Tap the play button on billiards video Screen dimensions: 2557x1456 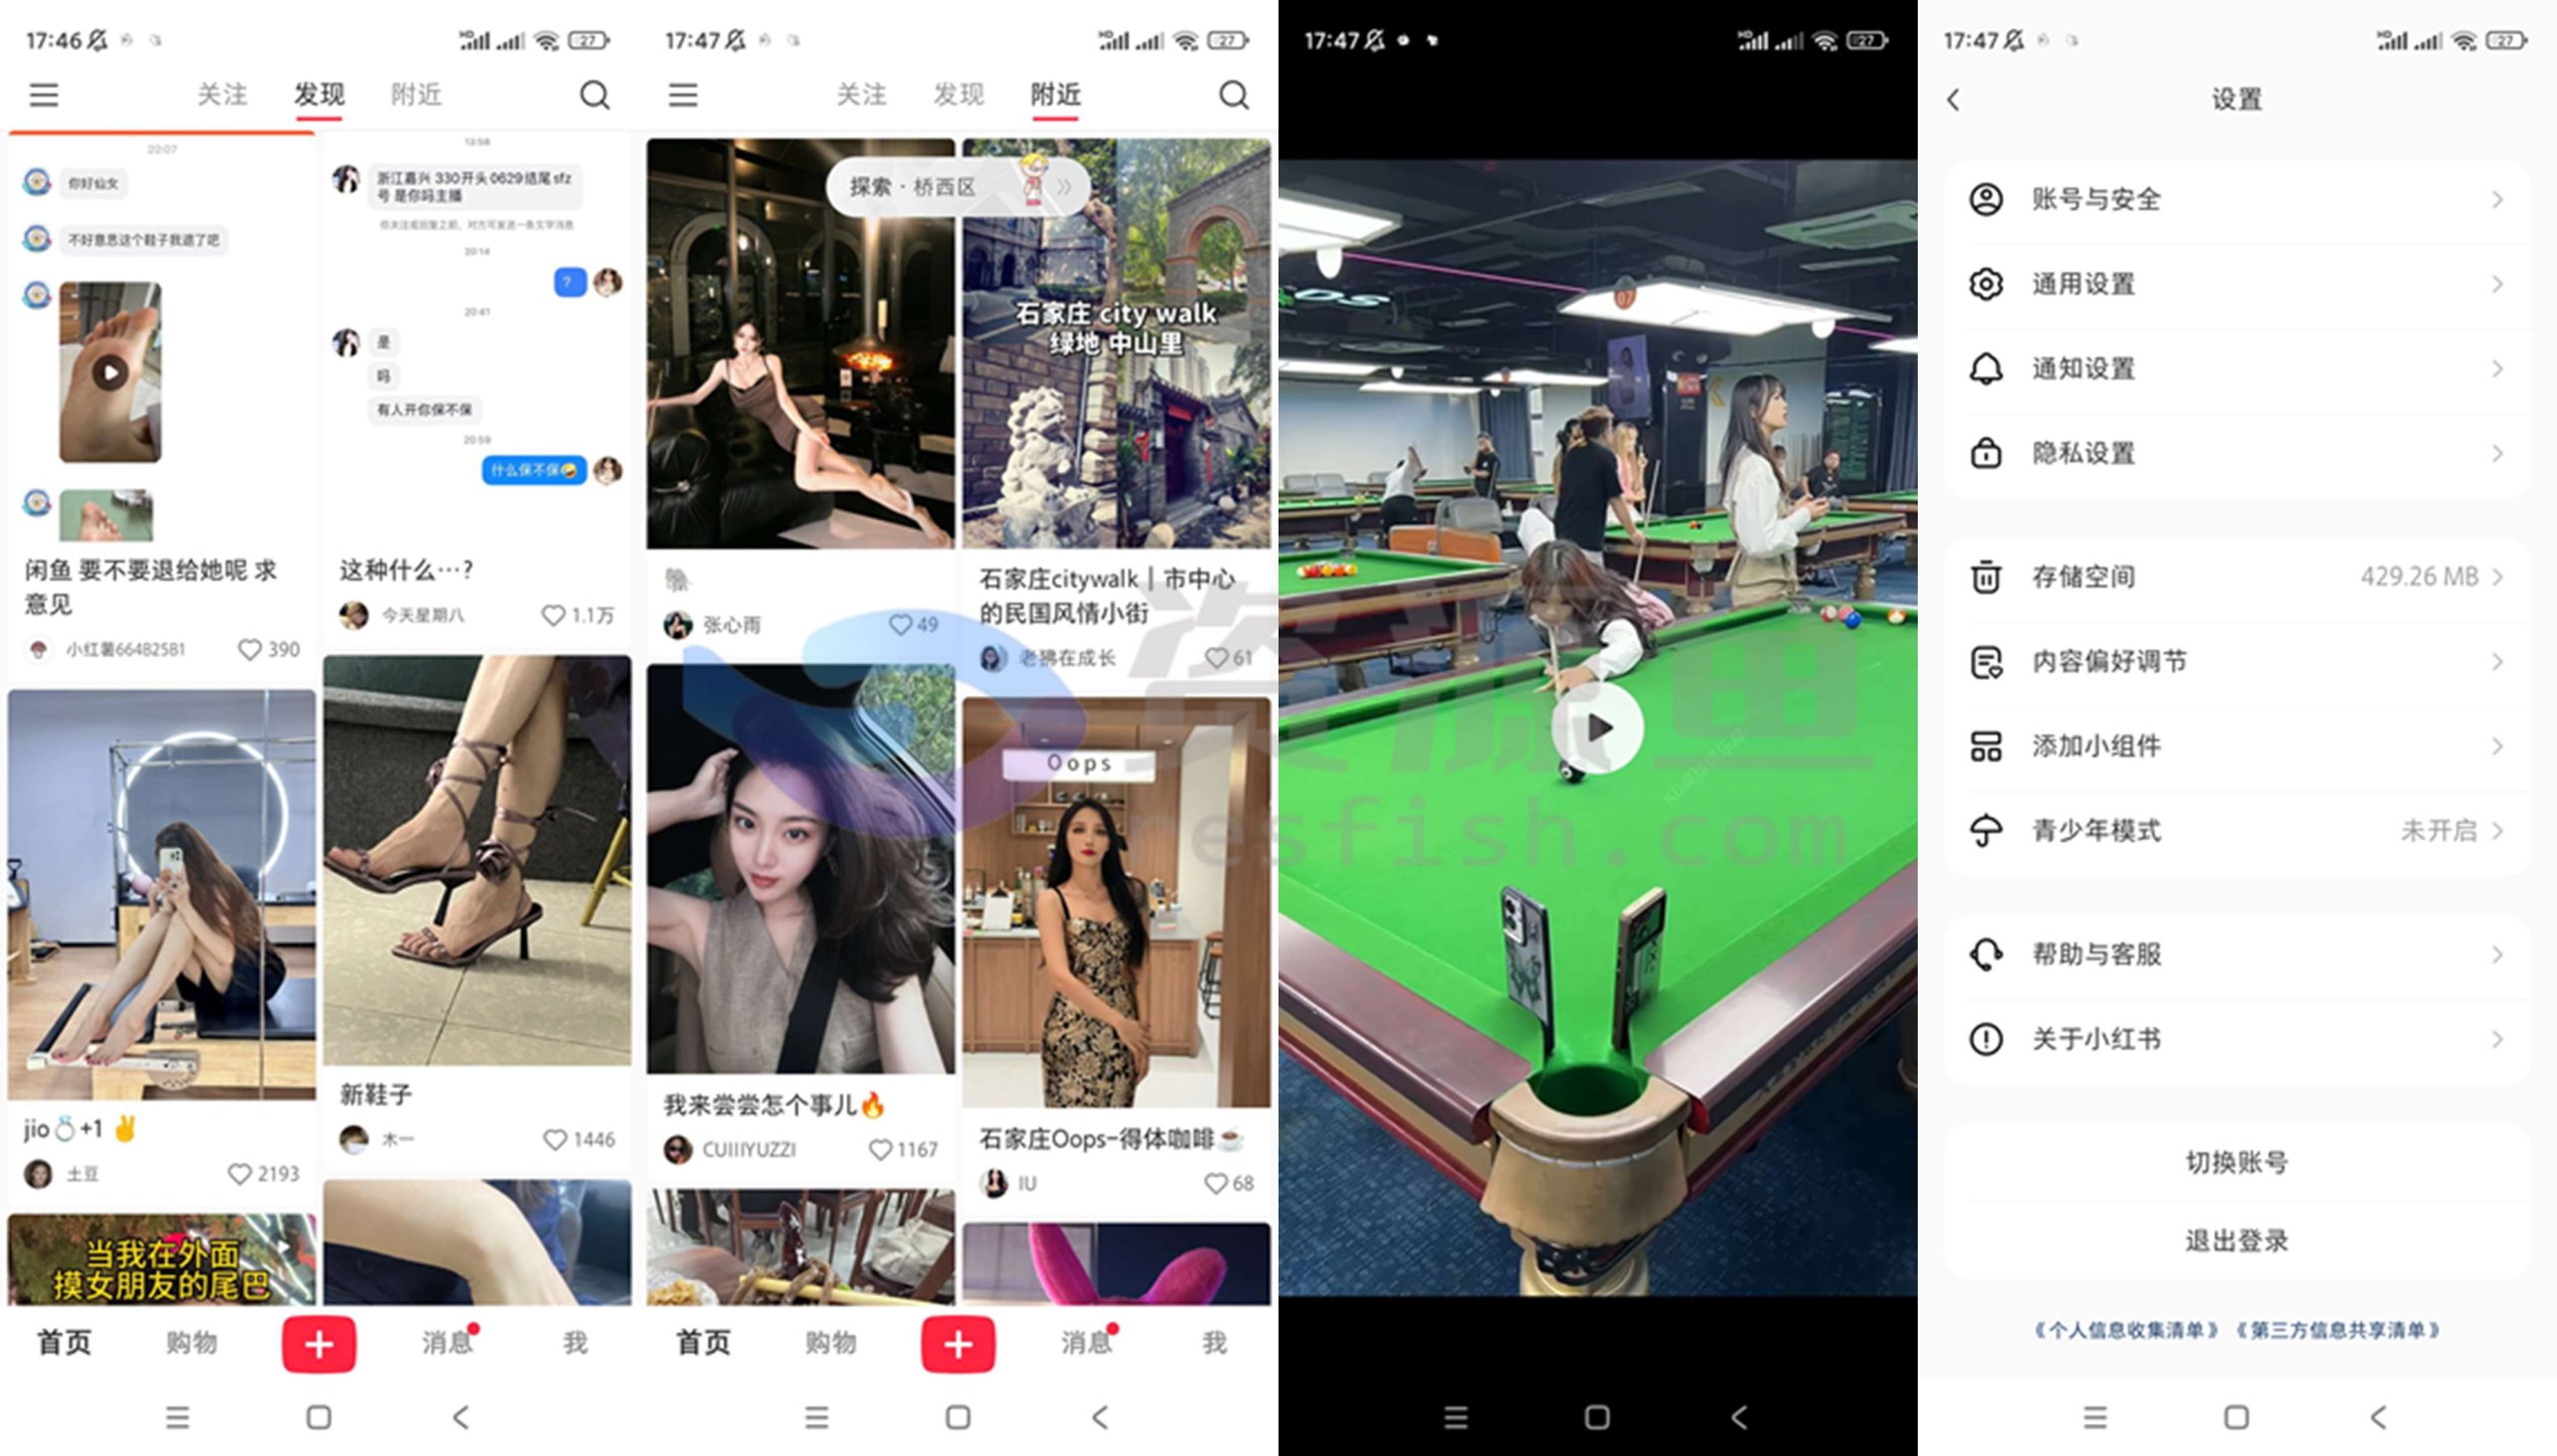click(1598, 729)
